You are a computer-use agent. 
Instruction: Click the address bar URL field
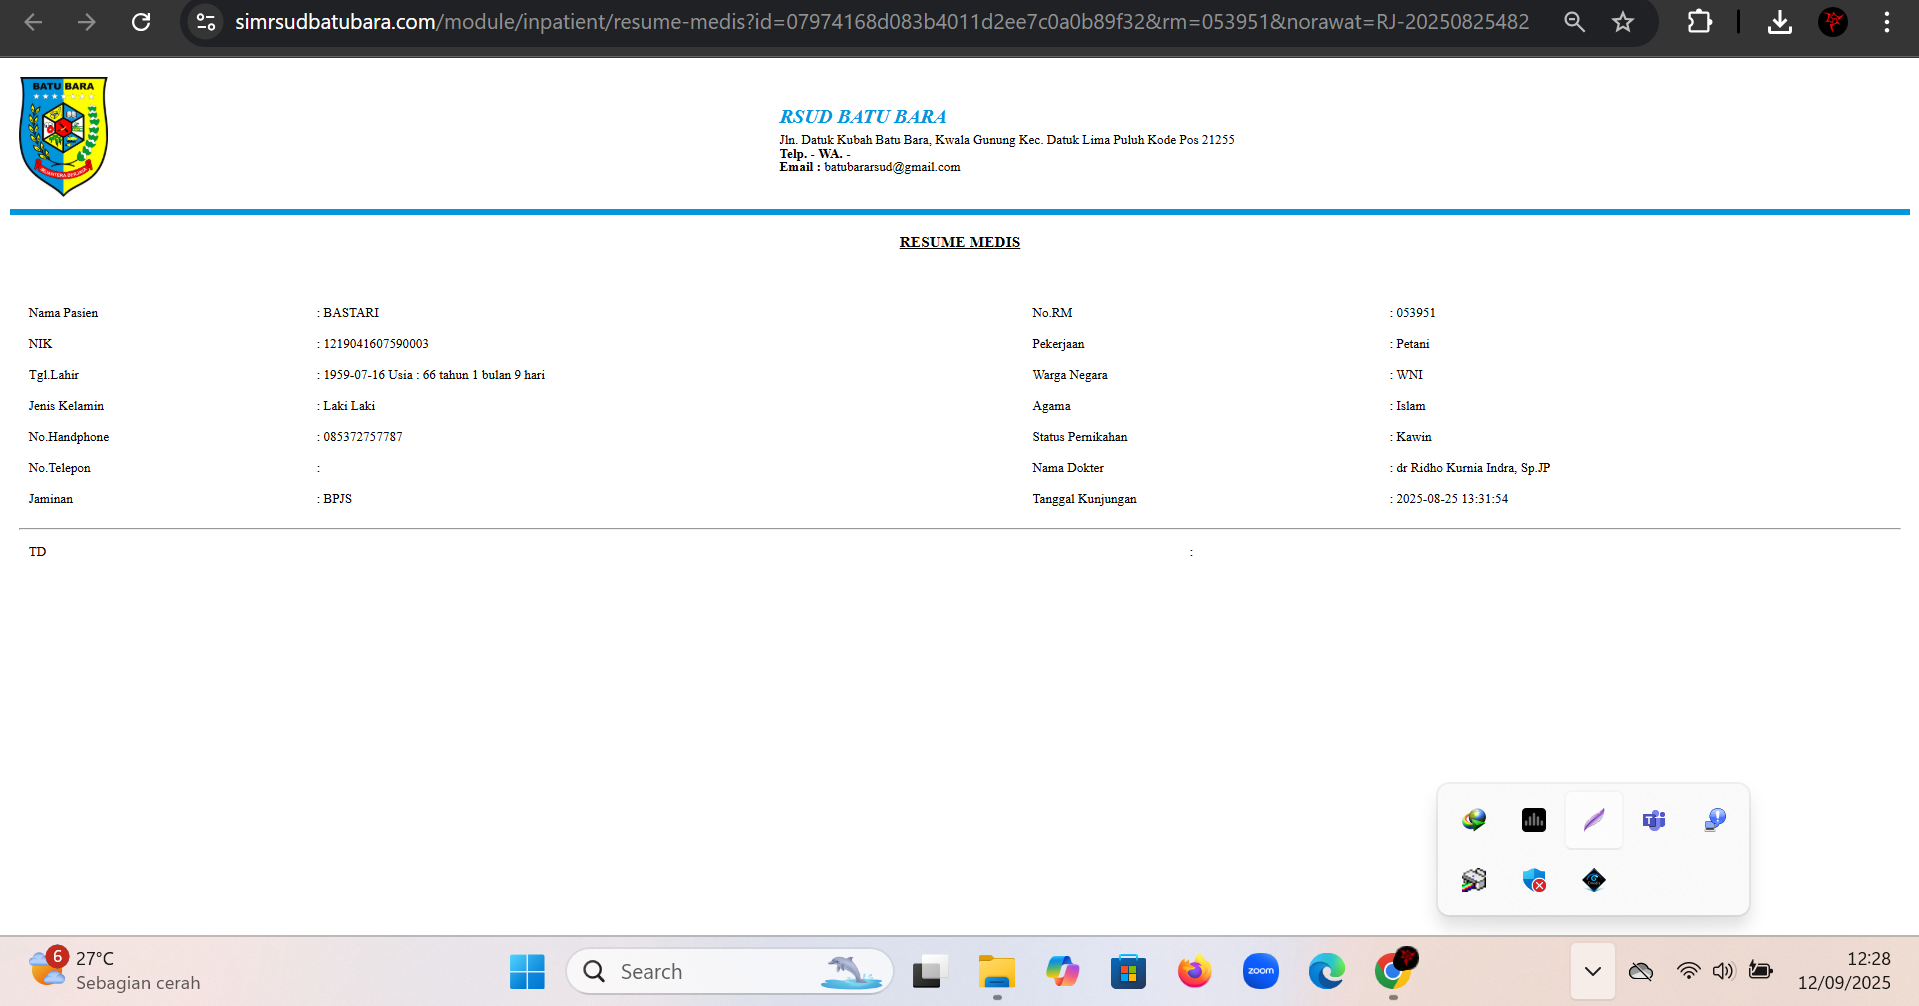(880, 22)
